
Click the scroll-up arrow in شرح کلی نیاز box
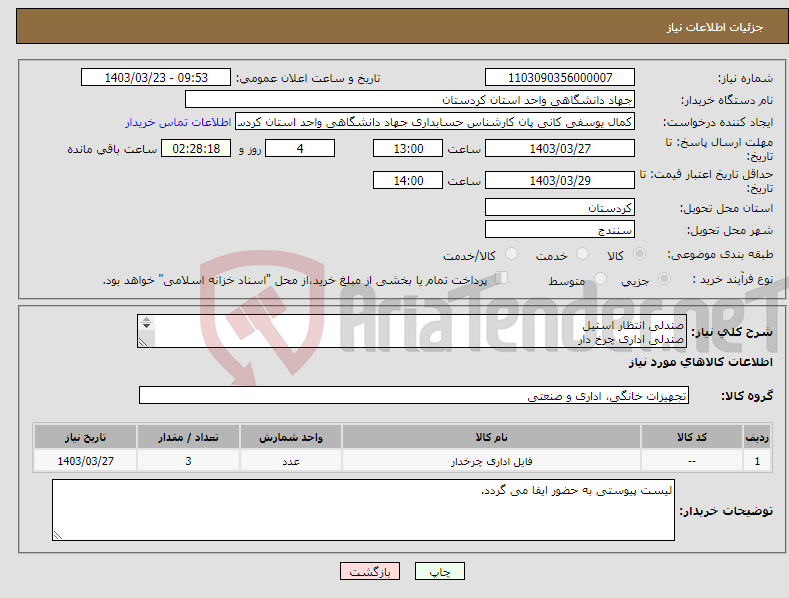click(x=146, y=319)
